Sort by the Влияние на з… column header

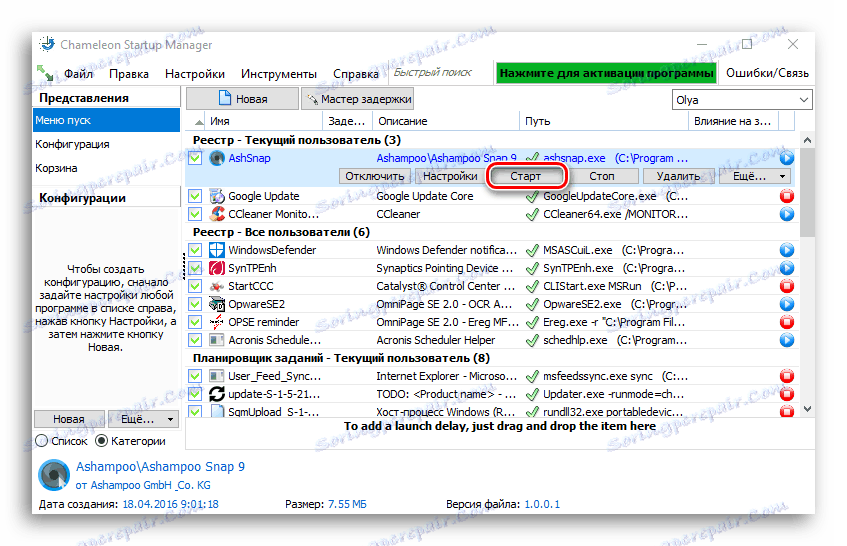click(734, 121)
